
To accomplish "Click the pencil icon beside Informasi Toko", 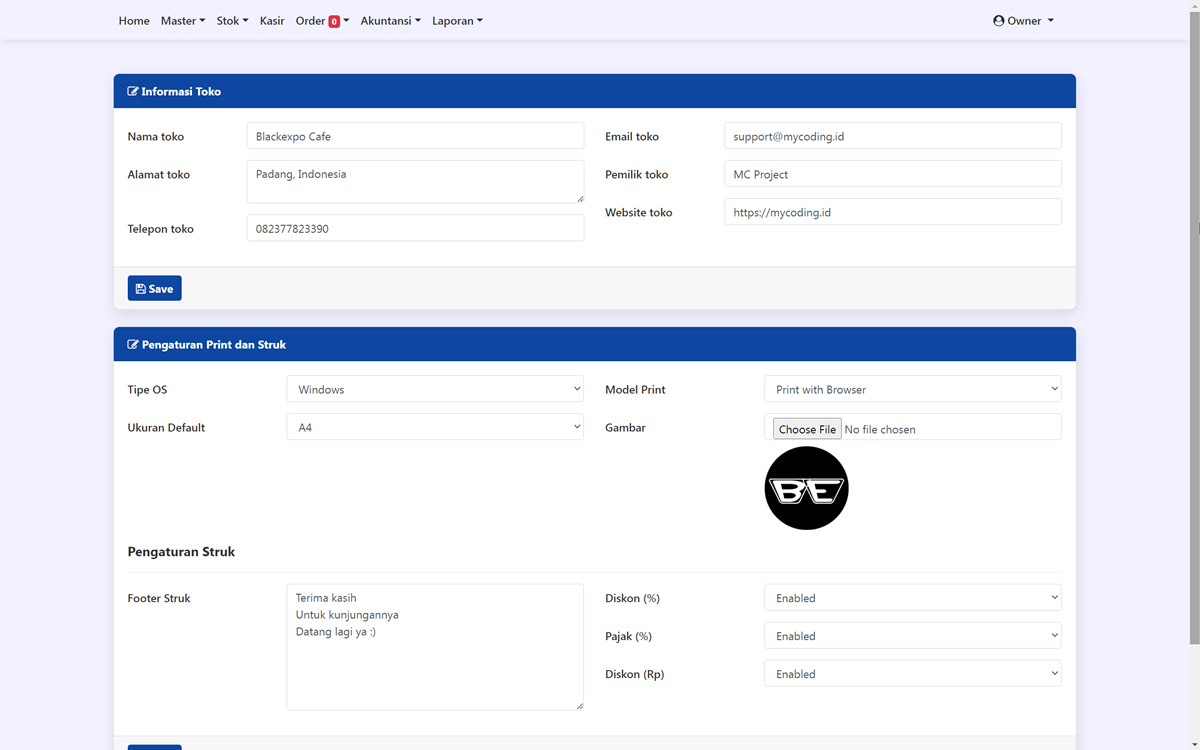I will [133, 91].
